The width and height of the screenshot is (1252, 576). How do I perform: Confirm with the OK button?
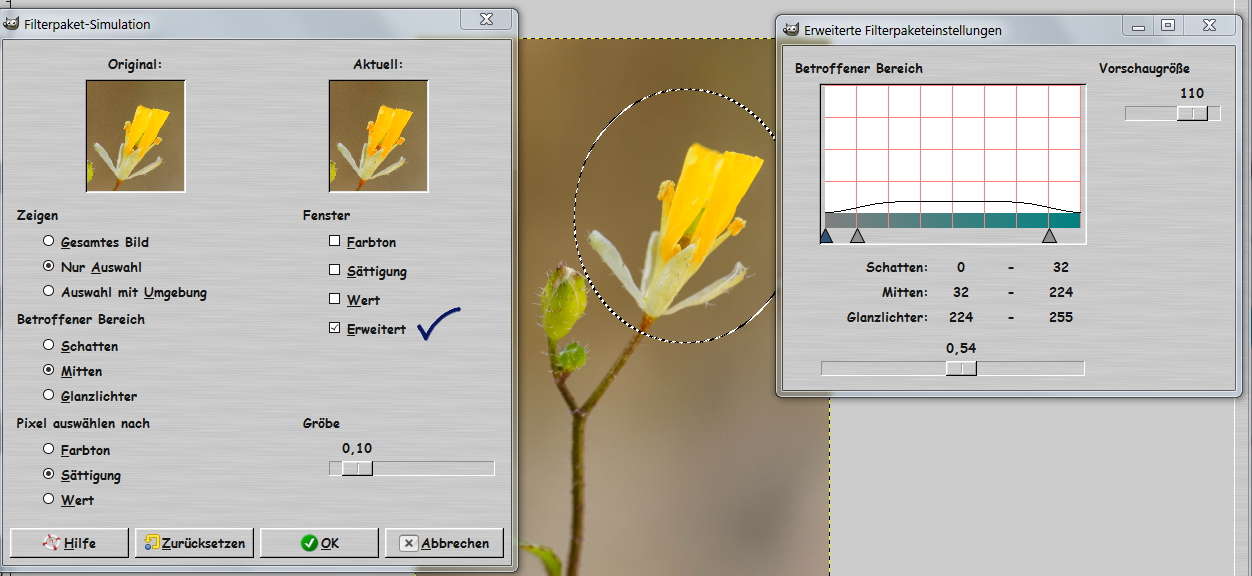click(319, 543)
